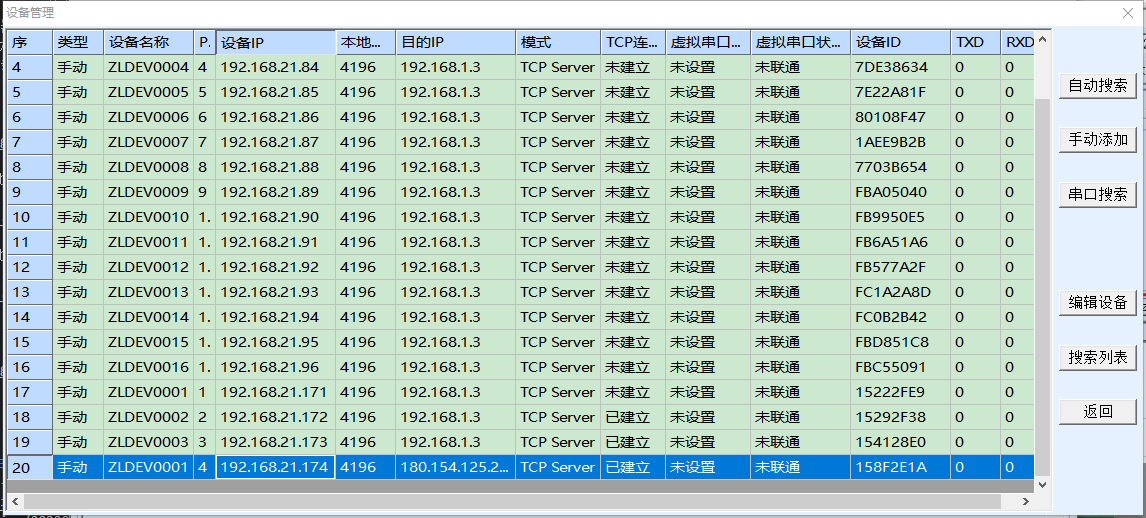Click 已建立 status in row 18
Screen dimensions: 1146x518
633,417
